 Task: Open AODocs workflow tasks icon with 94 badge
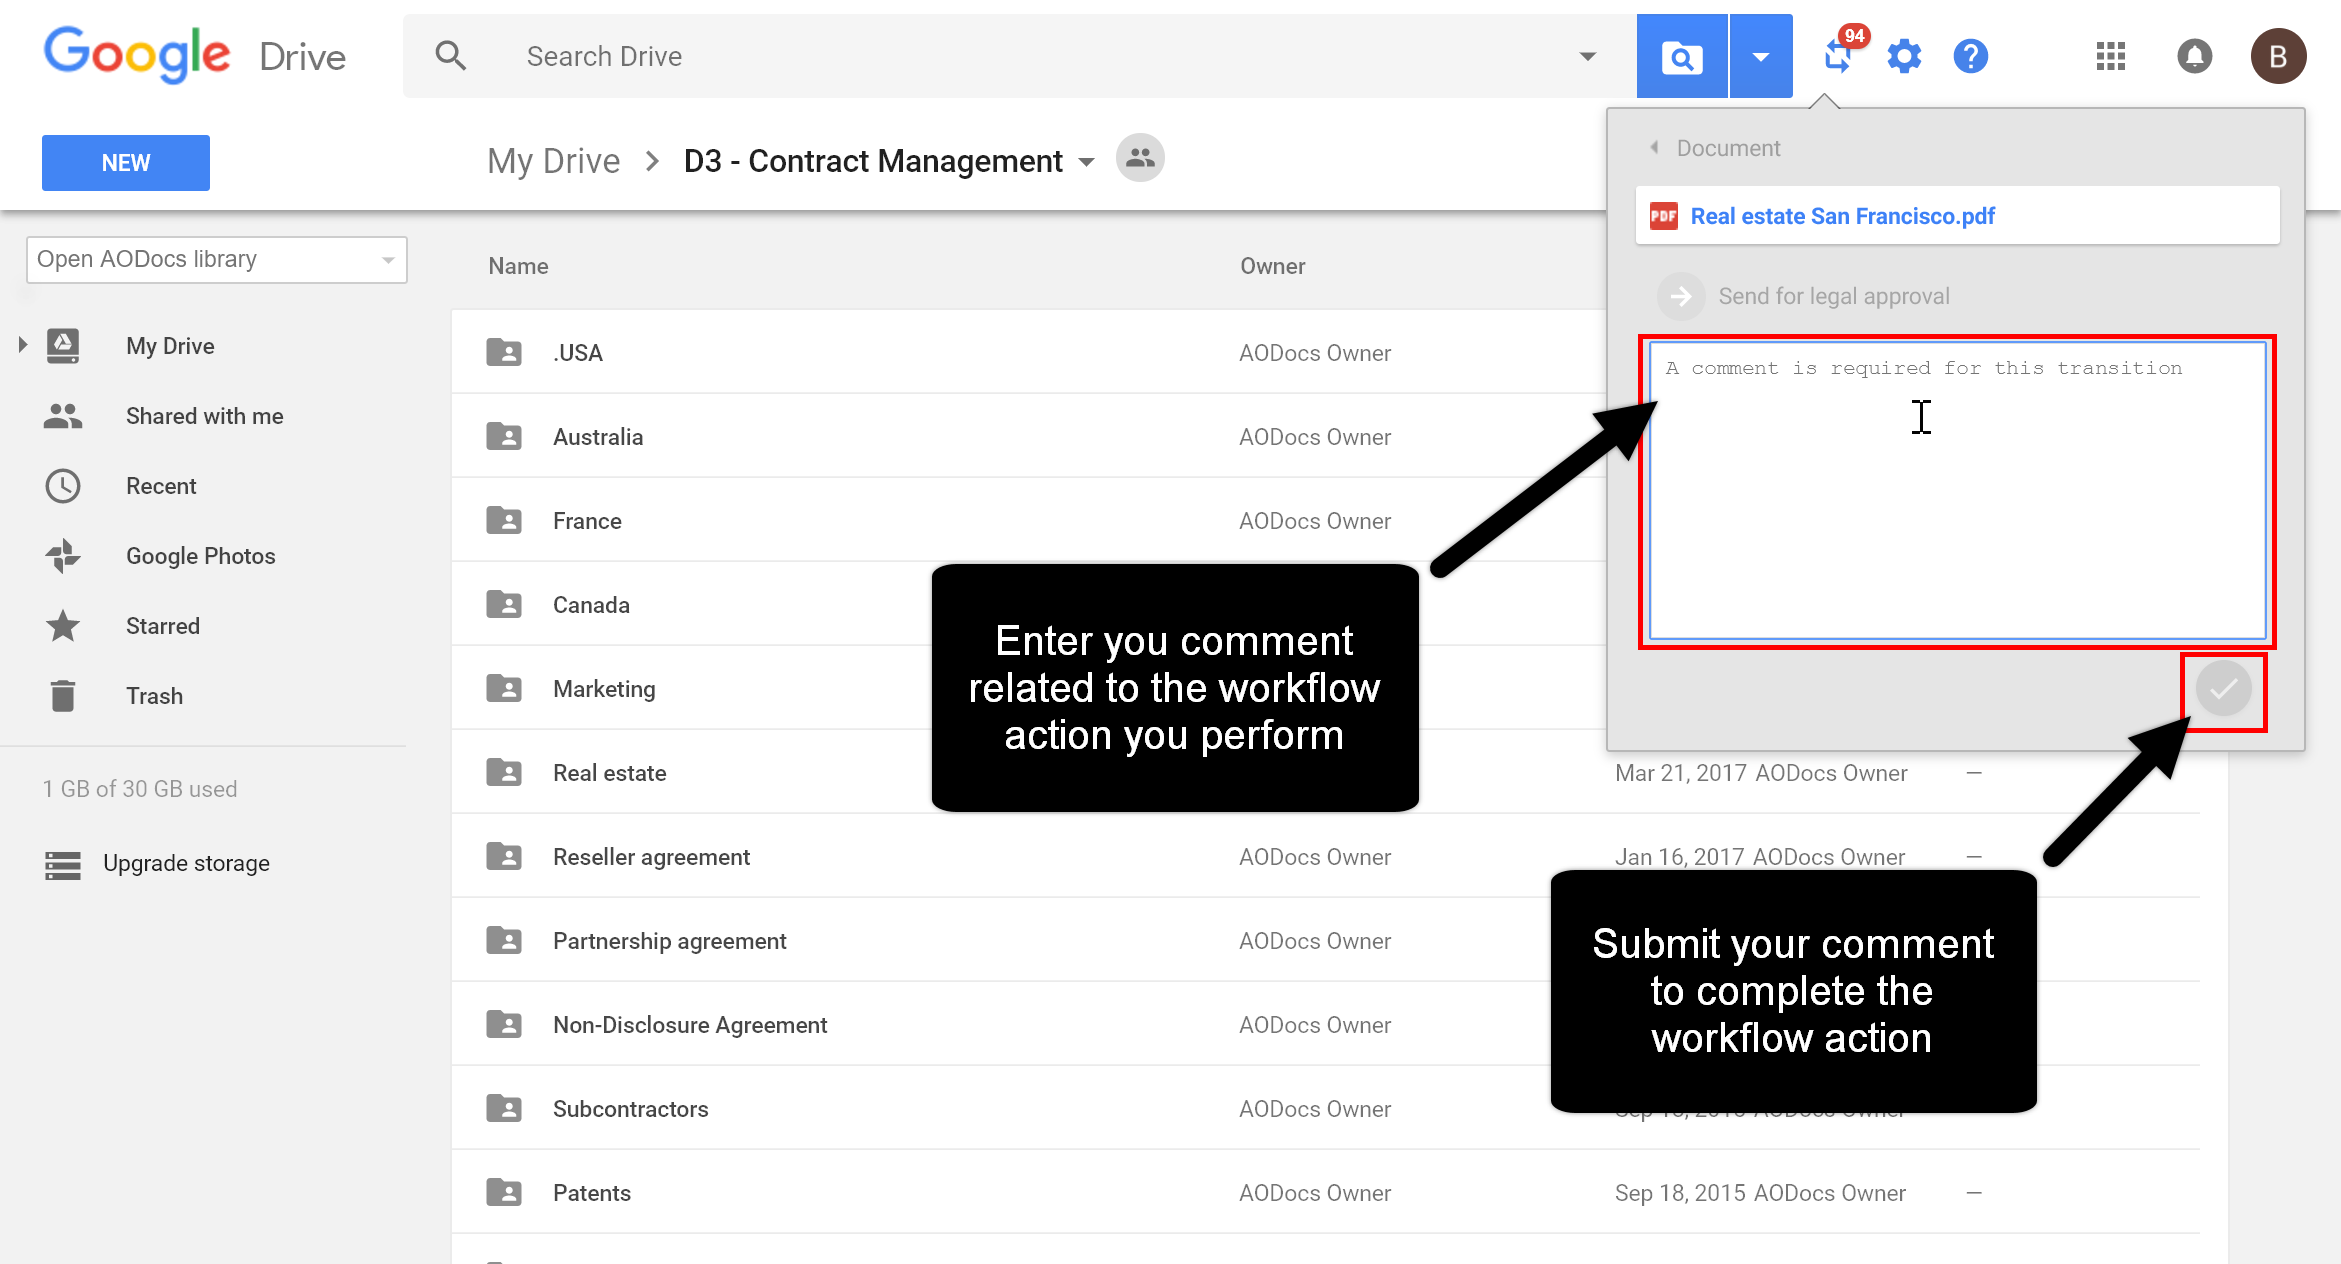(x=1841, y=53)
